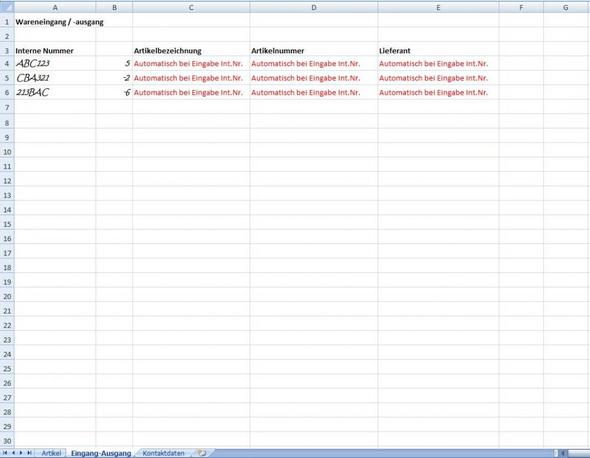
Task: Select column C header
Action: (x=191, y=8)
